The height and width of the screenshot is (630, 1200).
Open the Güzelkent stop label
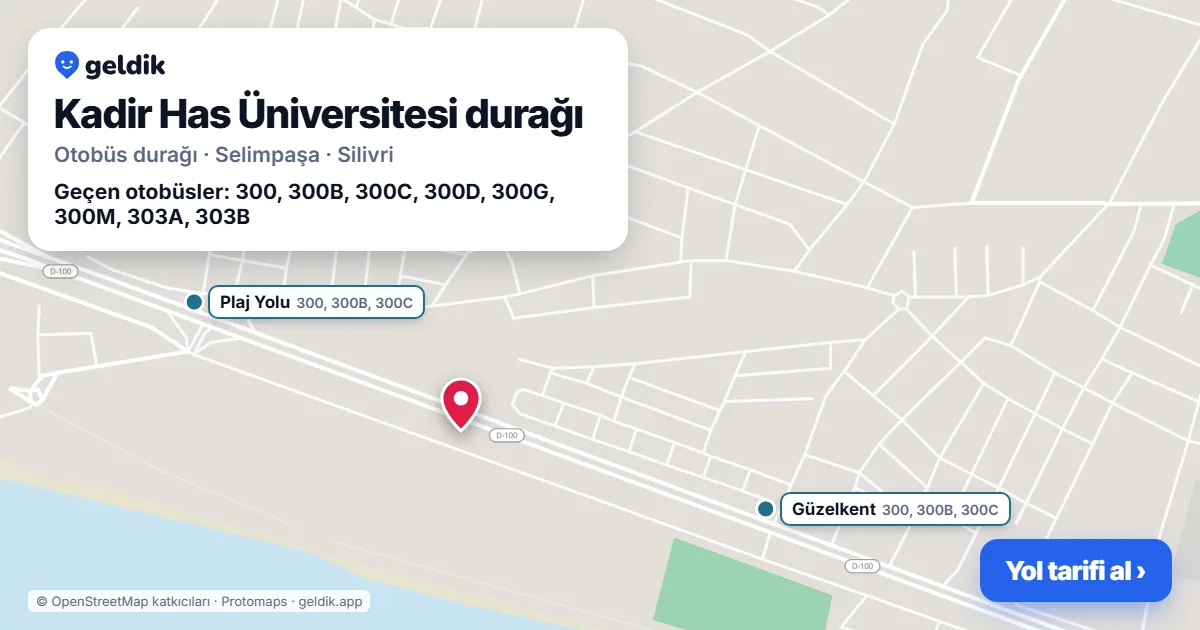click(895, 509)
